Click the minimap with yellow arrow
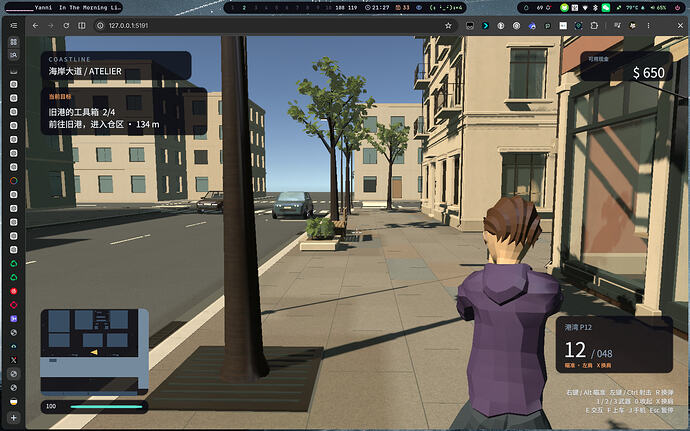This screenshot has height=431, width=690. pyautogui.click(x=95, y=350)
